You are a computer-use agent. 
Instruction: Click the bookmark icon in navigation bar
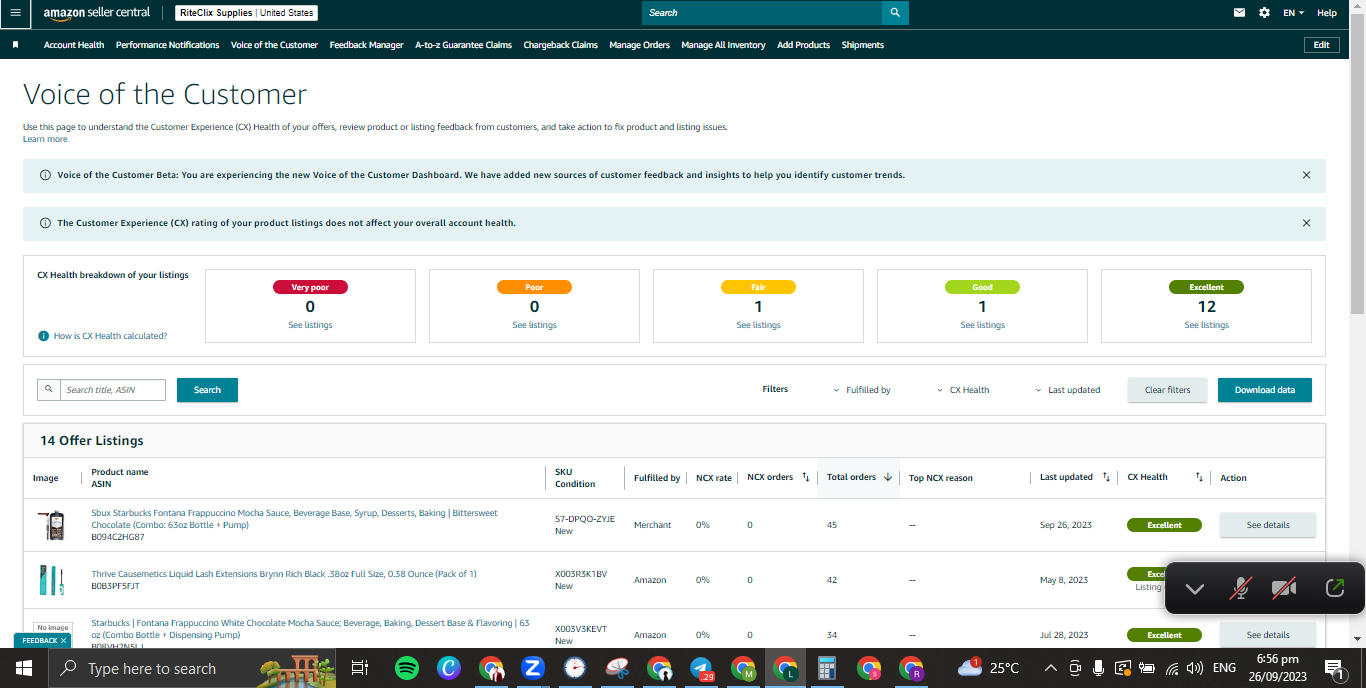(x=15, y=45)
